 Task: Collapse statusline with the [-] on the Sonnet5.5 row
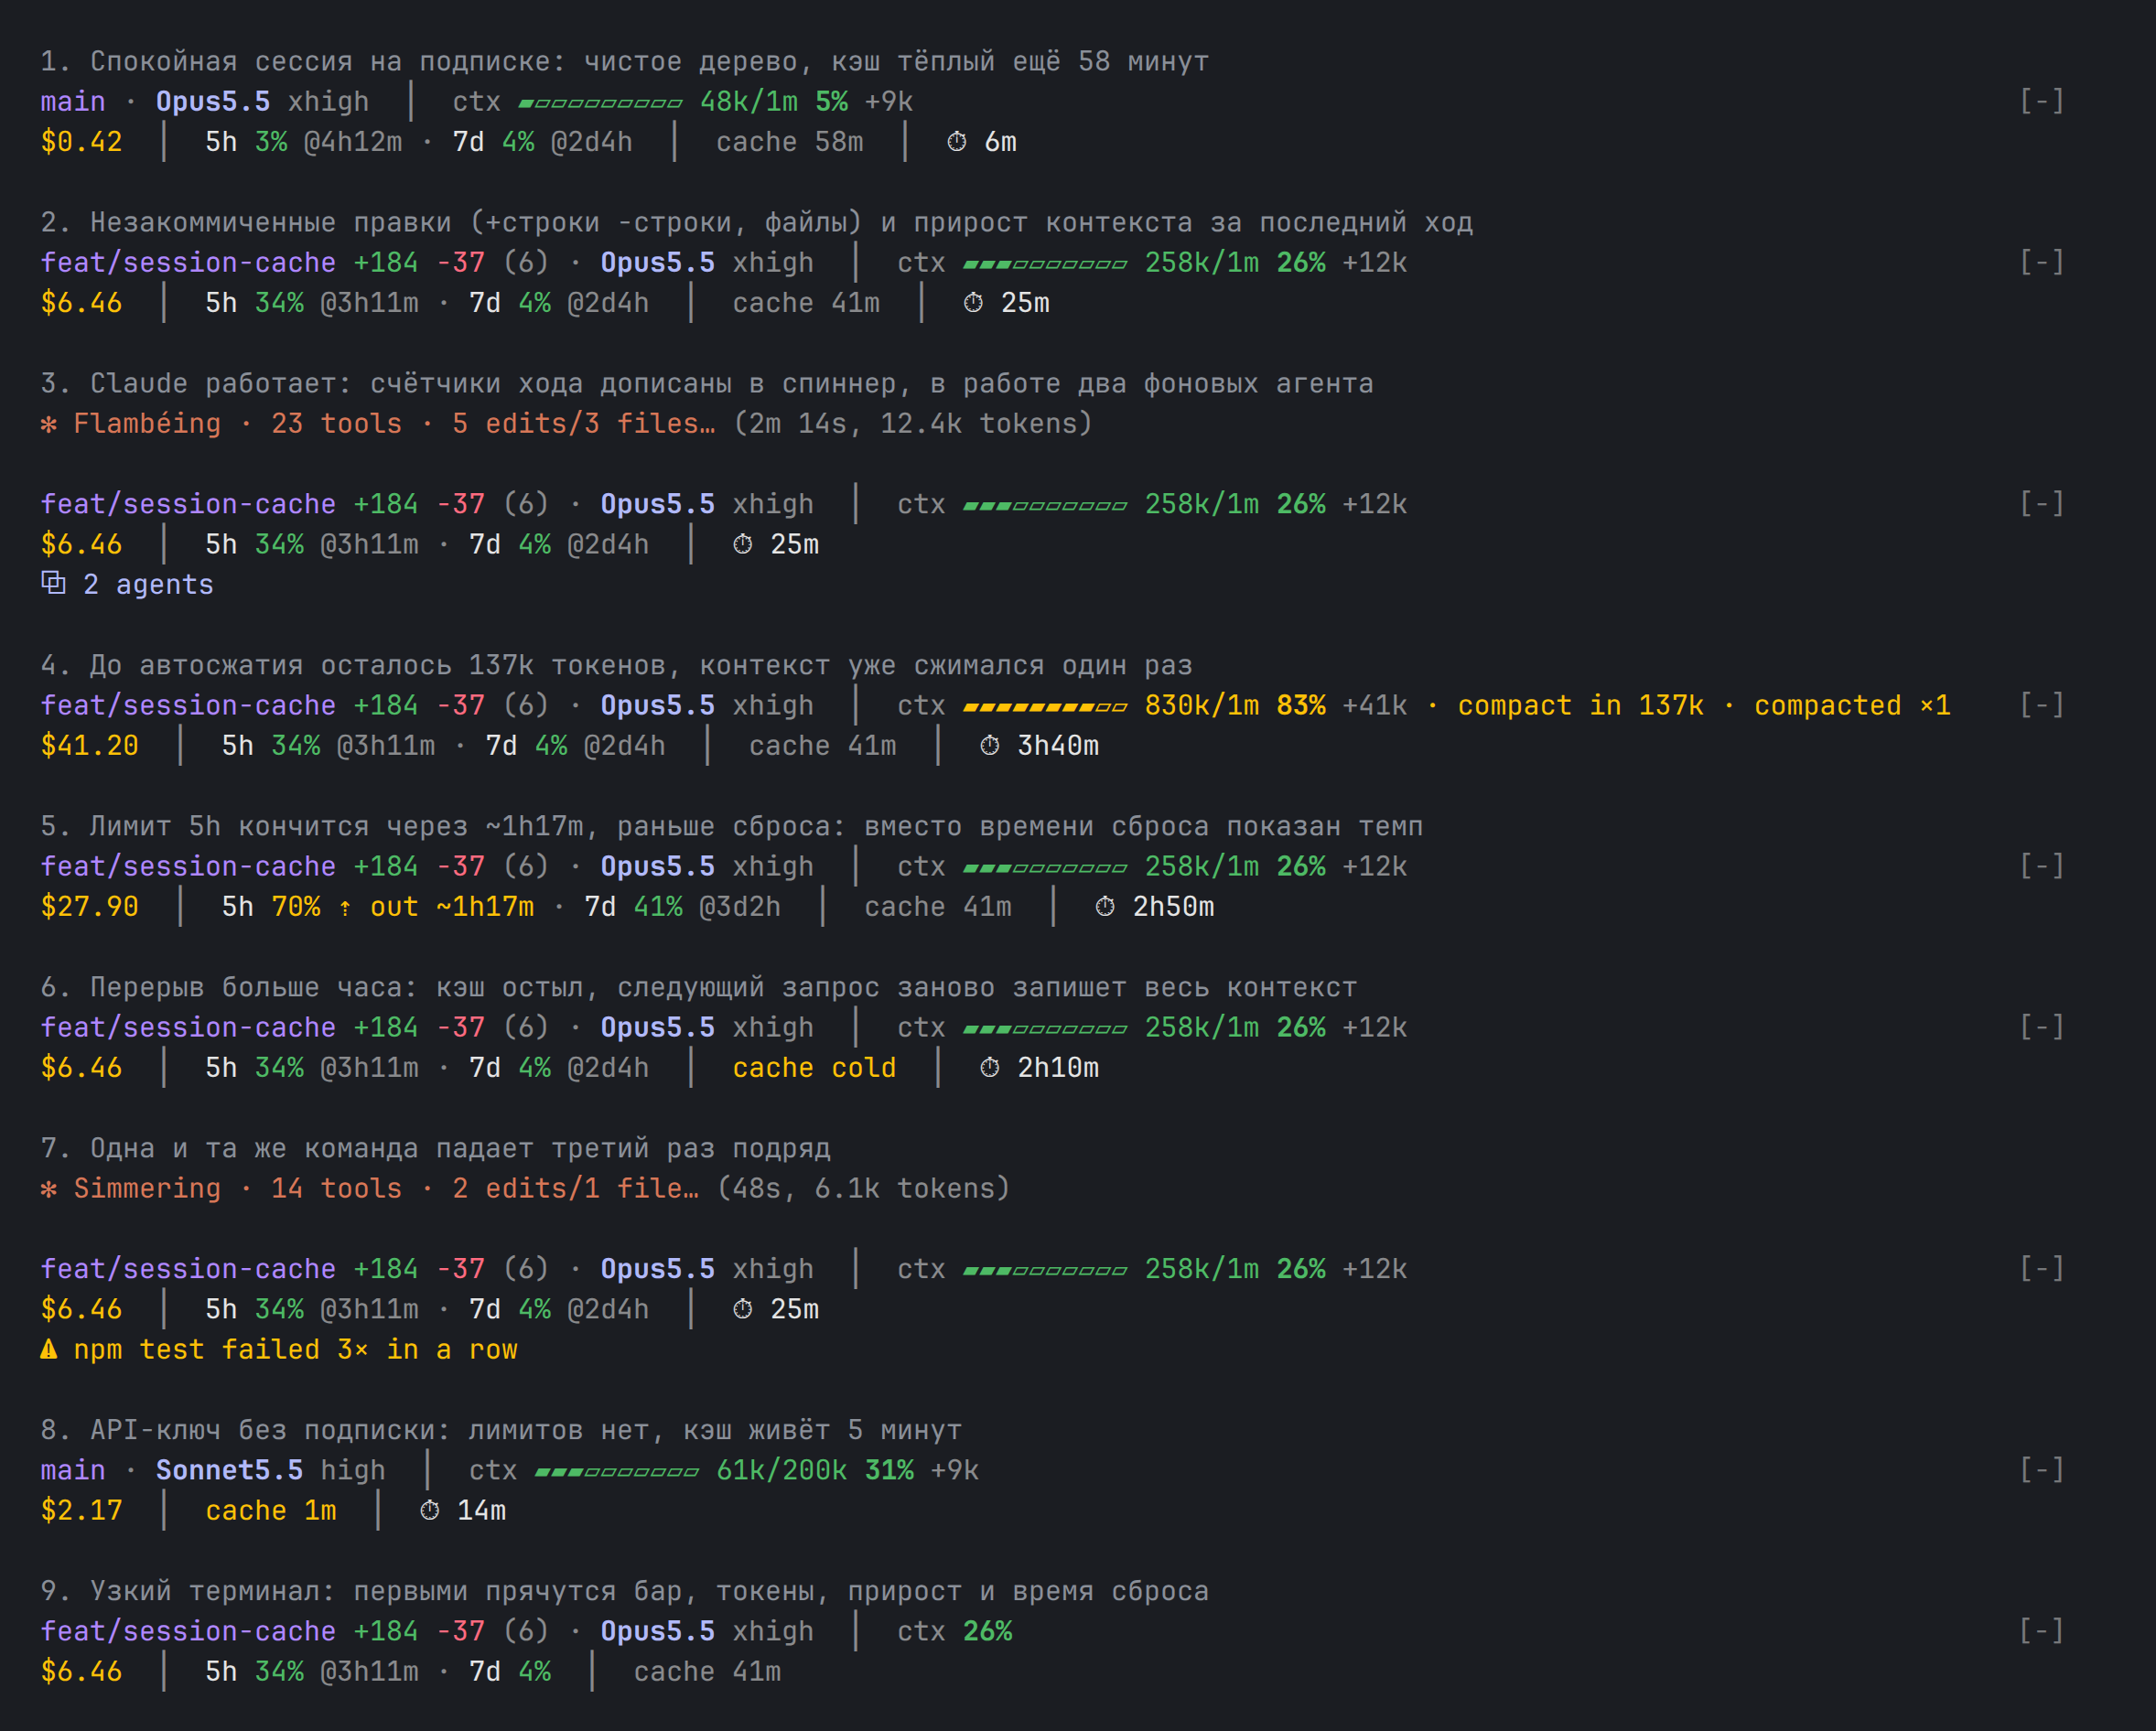click(2041, 1470)
